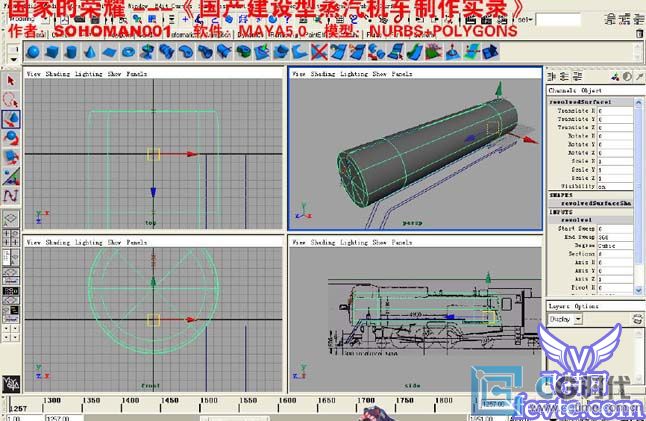The height and width of the screenshot is (421, 646).
Task: Open the sel dropdown on the status line
Action: click(525, 19)
